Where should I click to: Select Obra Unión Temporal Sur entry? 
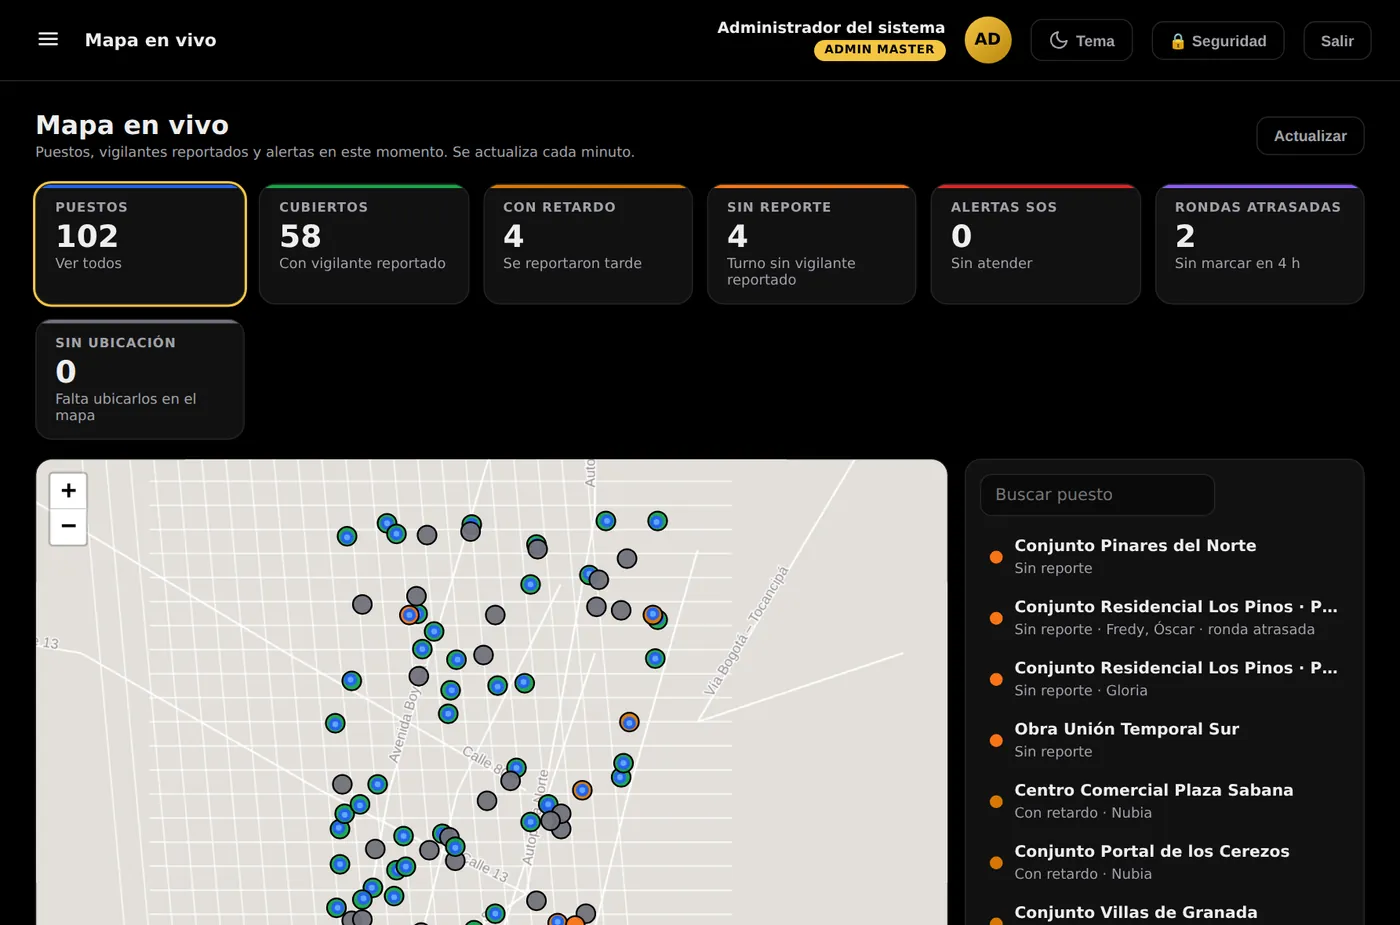[1164, 739]
